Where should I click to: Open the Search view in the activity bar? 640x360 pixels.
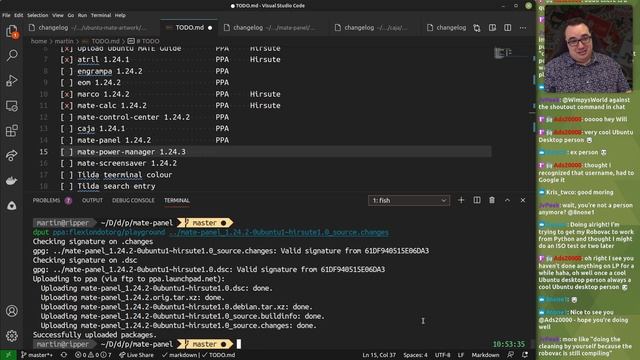tap(12, 55)
